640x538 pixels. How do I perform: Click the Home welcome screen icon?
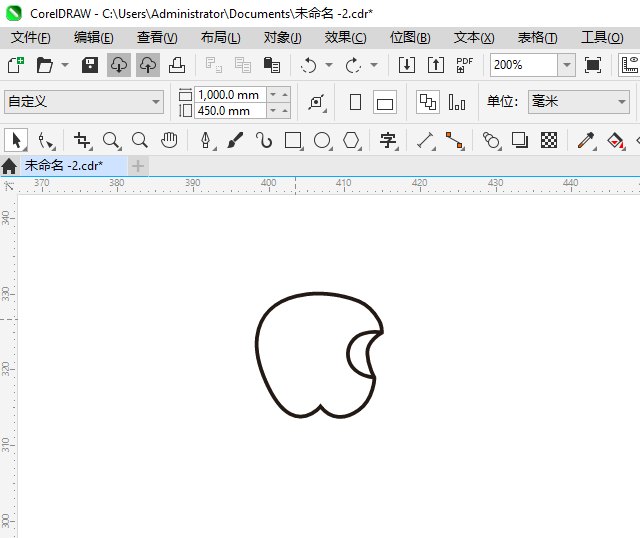(x=9, y=166)
